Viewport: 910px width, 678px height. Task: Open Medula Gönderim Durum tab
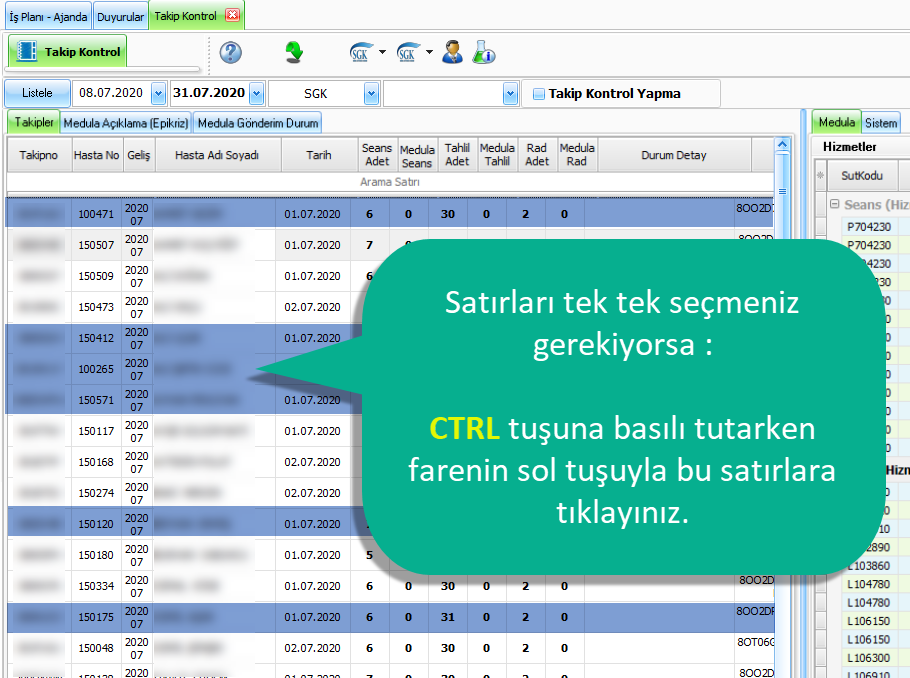coord(258,123)
